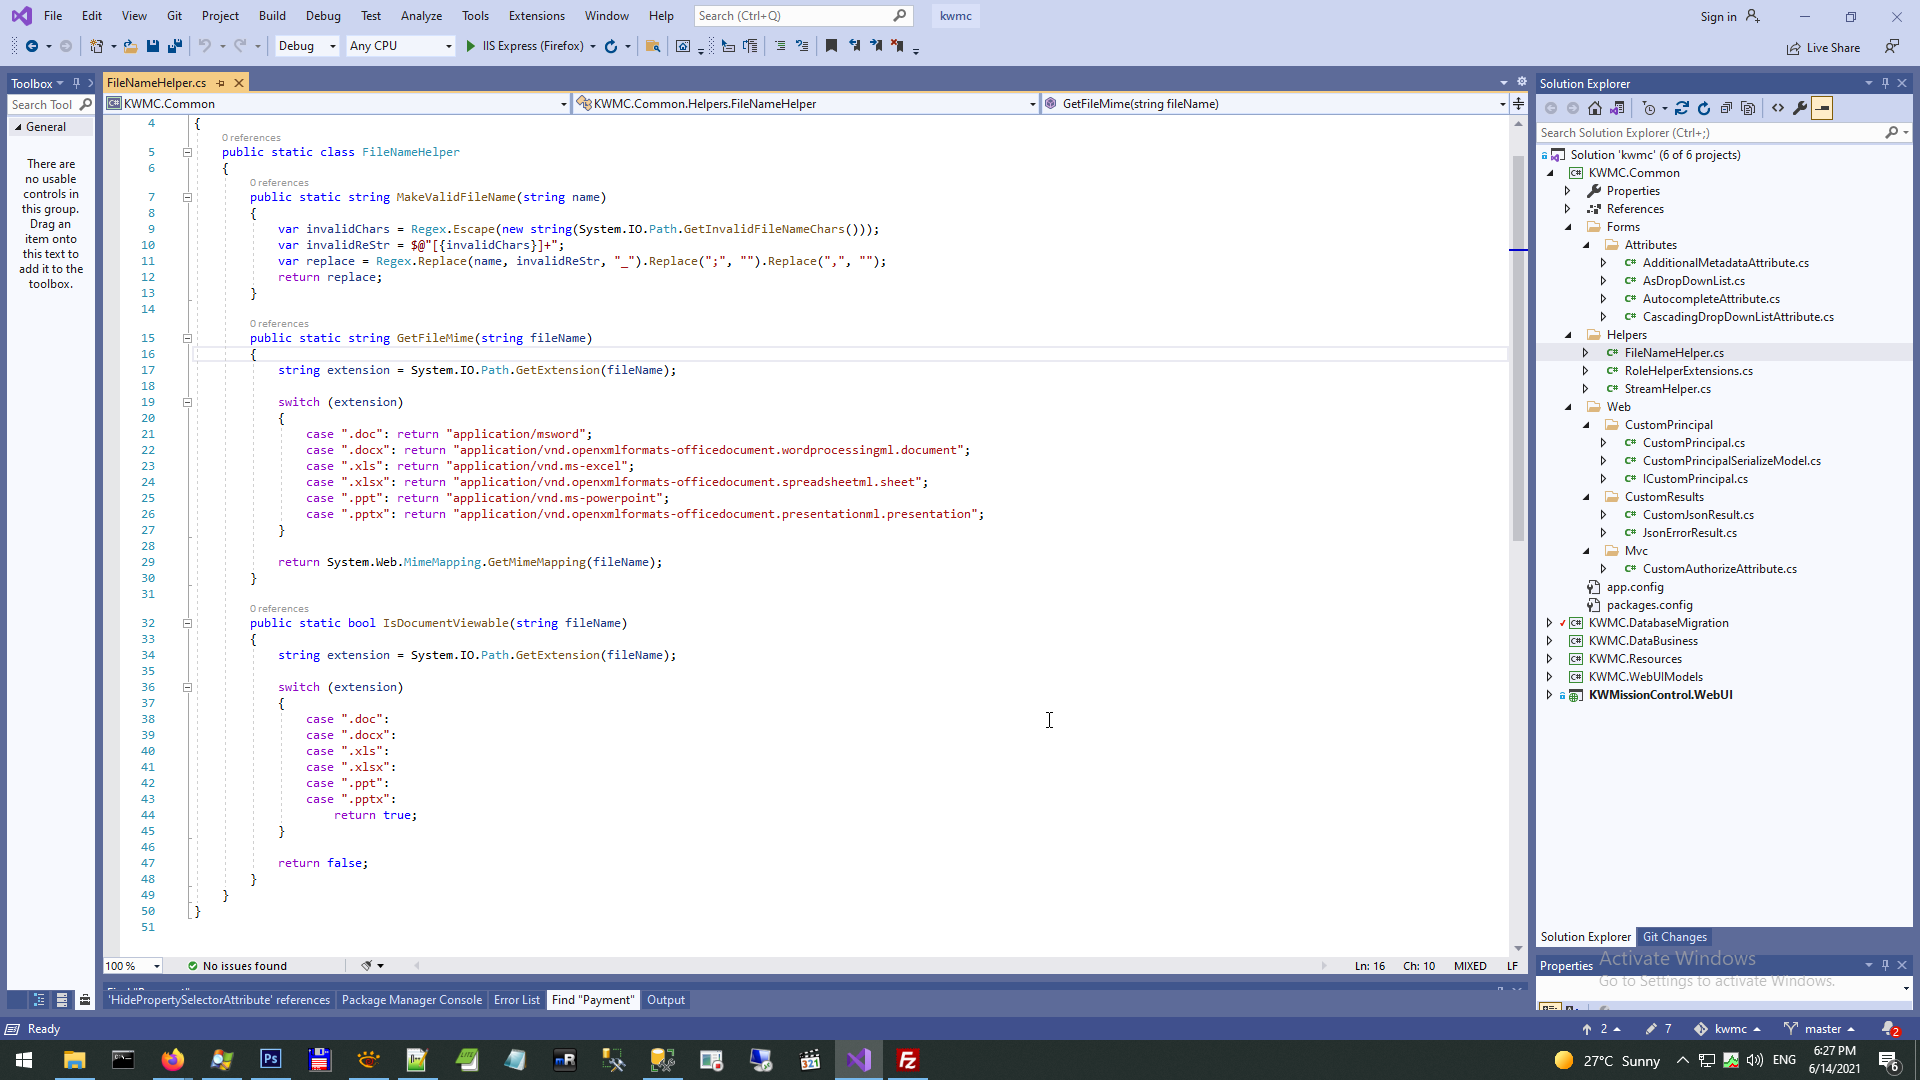This screenshot has height=1080, width=1920.
Task: Click the Save All toolbar icon
Action: click(x=175, y=46)
